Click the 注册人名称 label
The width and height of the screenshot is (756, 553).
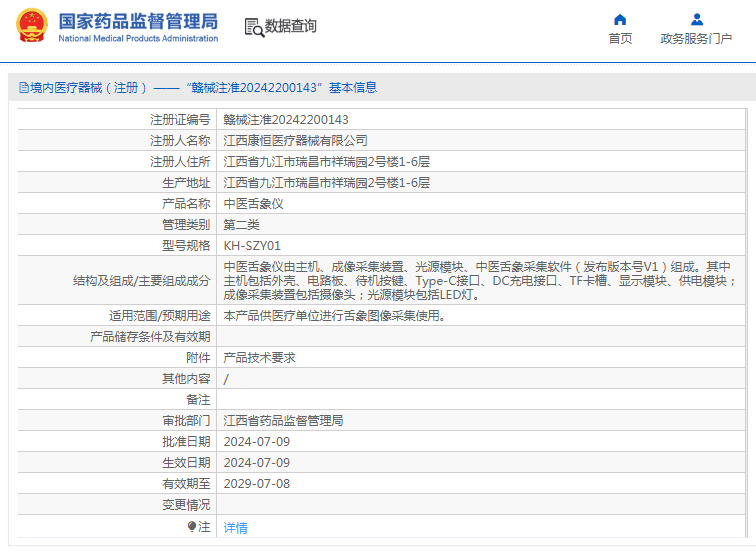pyautogui.click(x=180, y=141)
